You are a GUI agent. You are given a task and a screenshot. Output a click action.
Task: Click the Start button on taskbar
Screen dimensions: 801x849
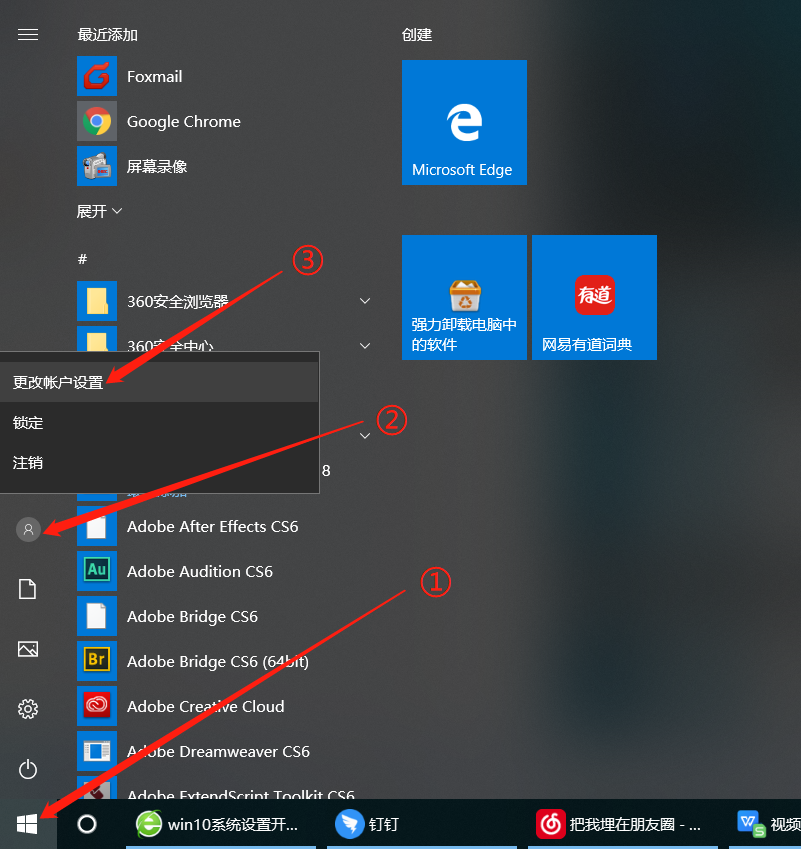(x=27, y=824)
